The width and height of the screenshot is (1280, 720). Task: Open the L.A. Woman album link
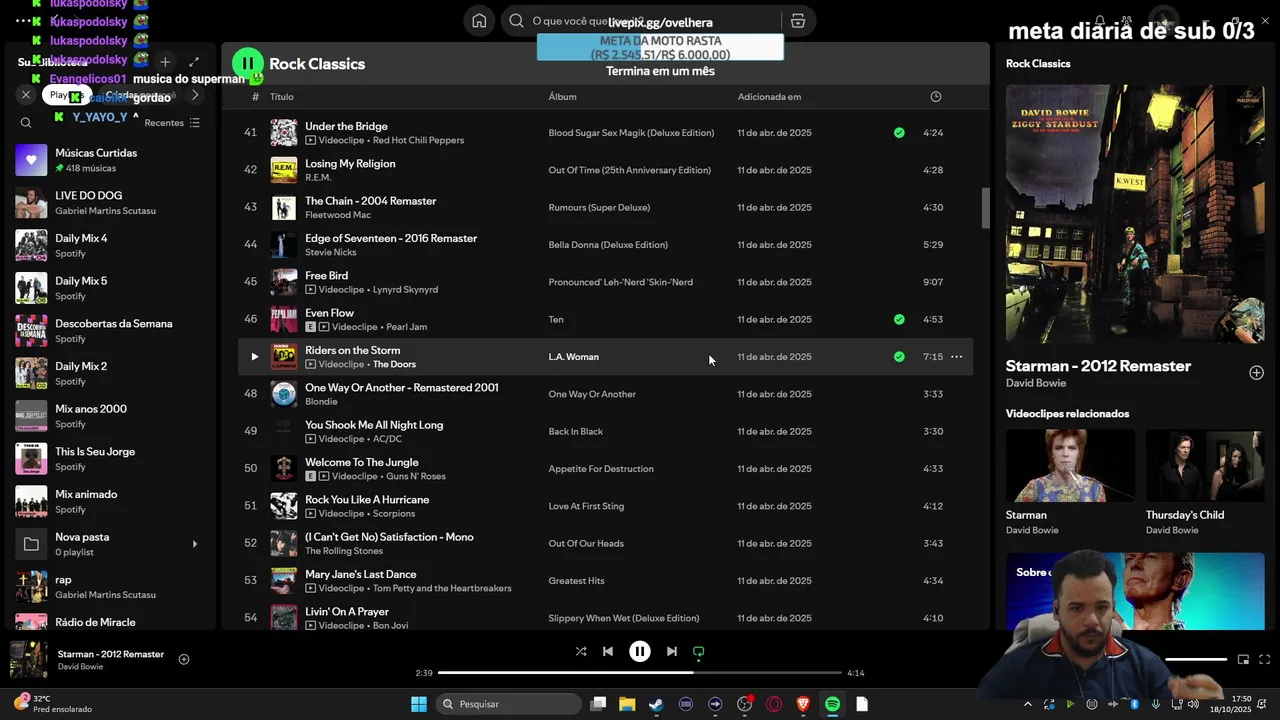[x=574, y=357]
